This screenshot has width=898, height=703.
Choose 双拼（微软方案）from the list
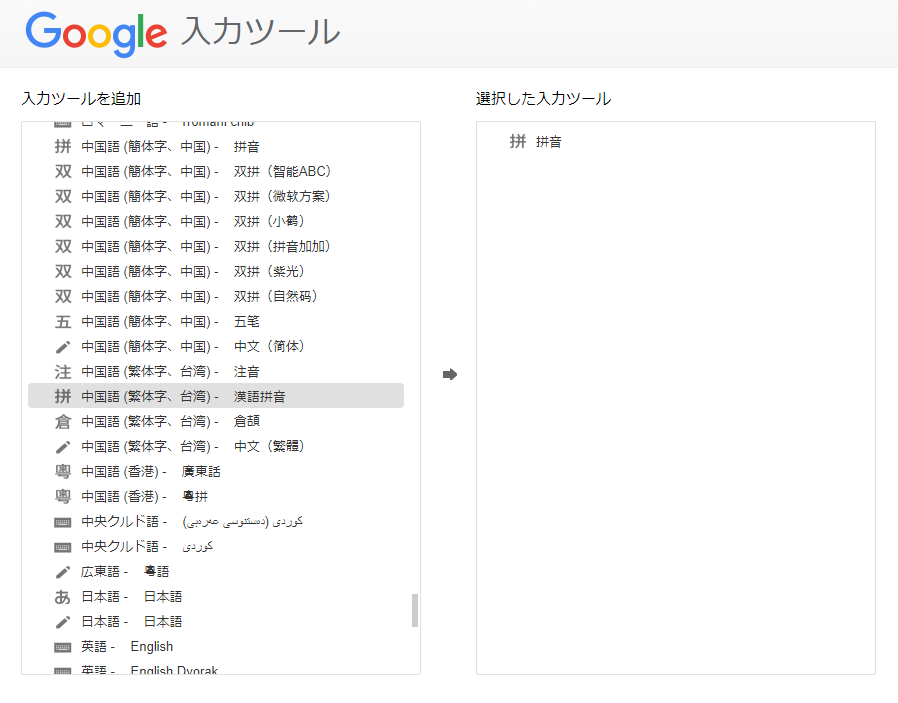click(206, 197)
